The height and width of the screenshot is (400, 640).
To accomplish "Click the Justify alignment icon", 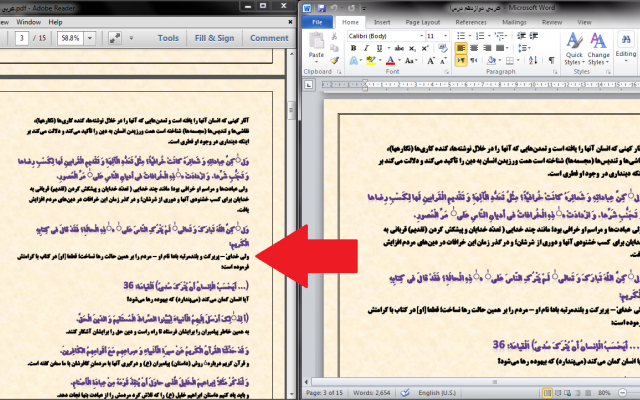I will coord(500,48).
